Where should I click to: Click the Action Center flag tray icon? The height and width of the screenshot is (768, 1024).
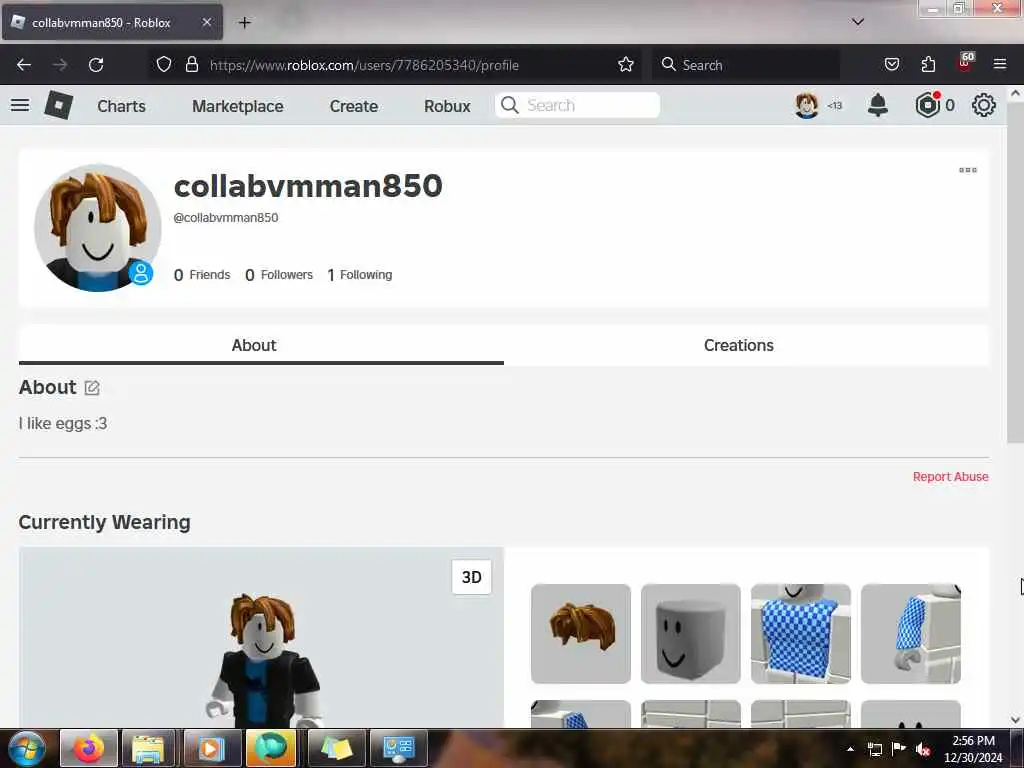click(x=899, y=749)
